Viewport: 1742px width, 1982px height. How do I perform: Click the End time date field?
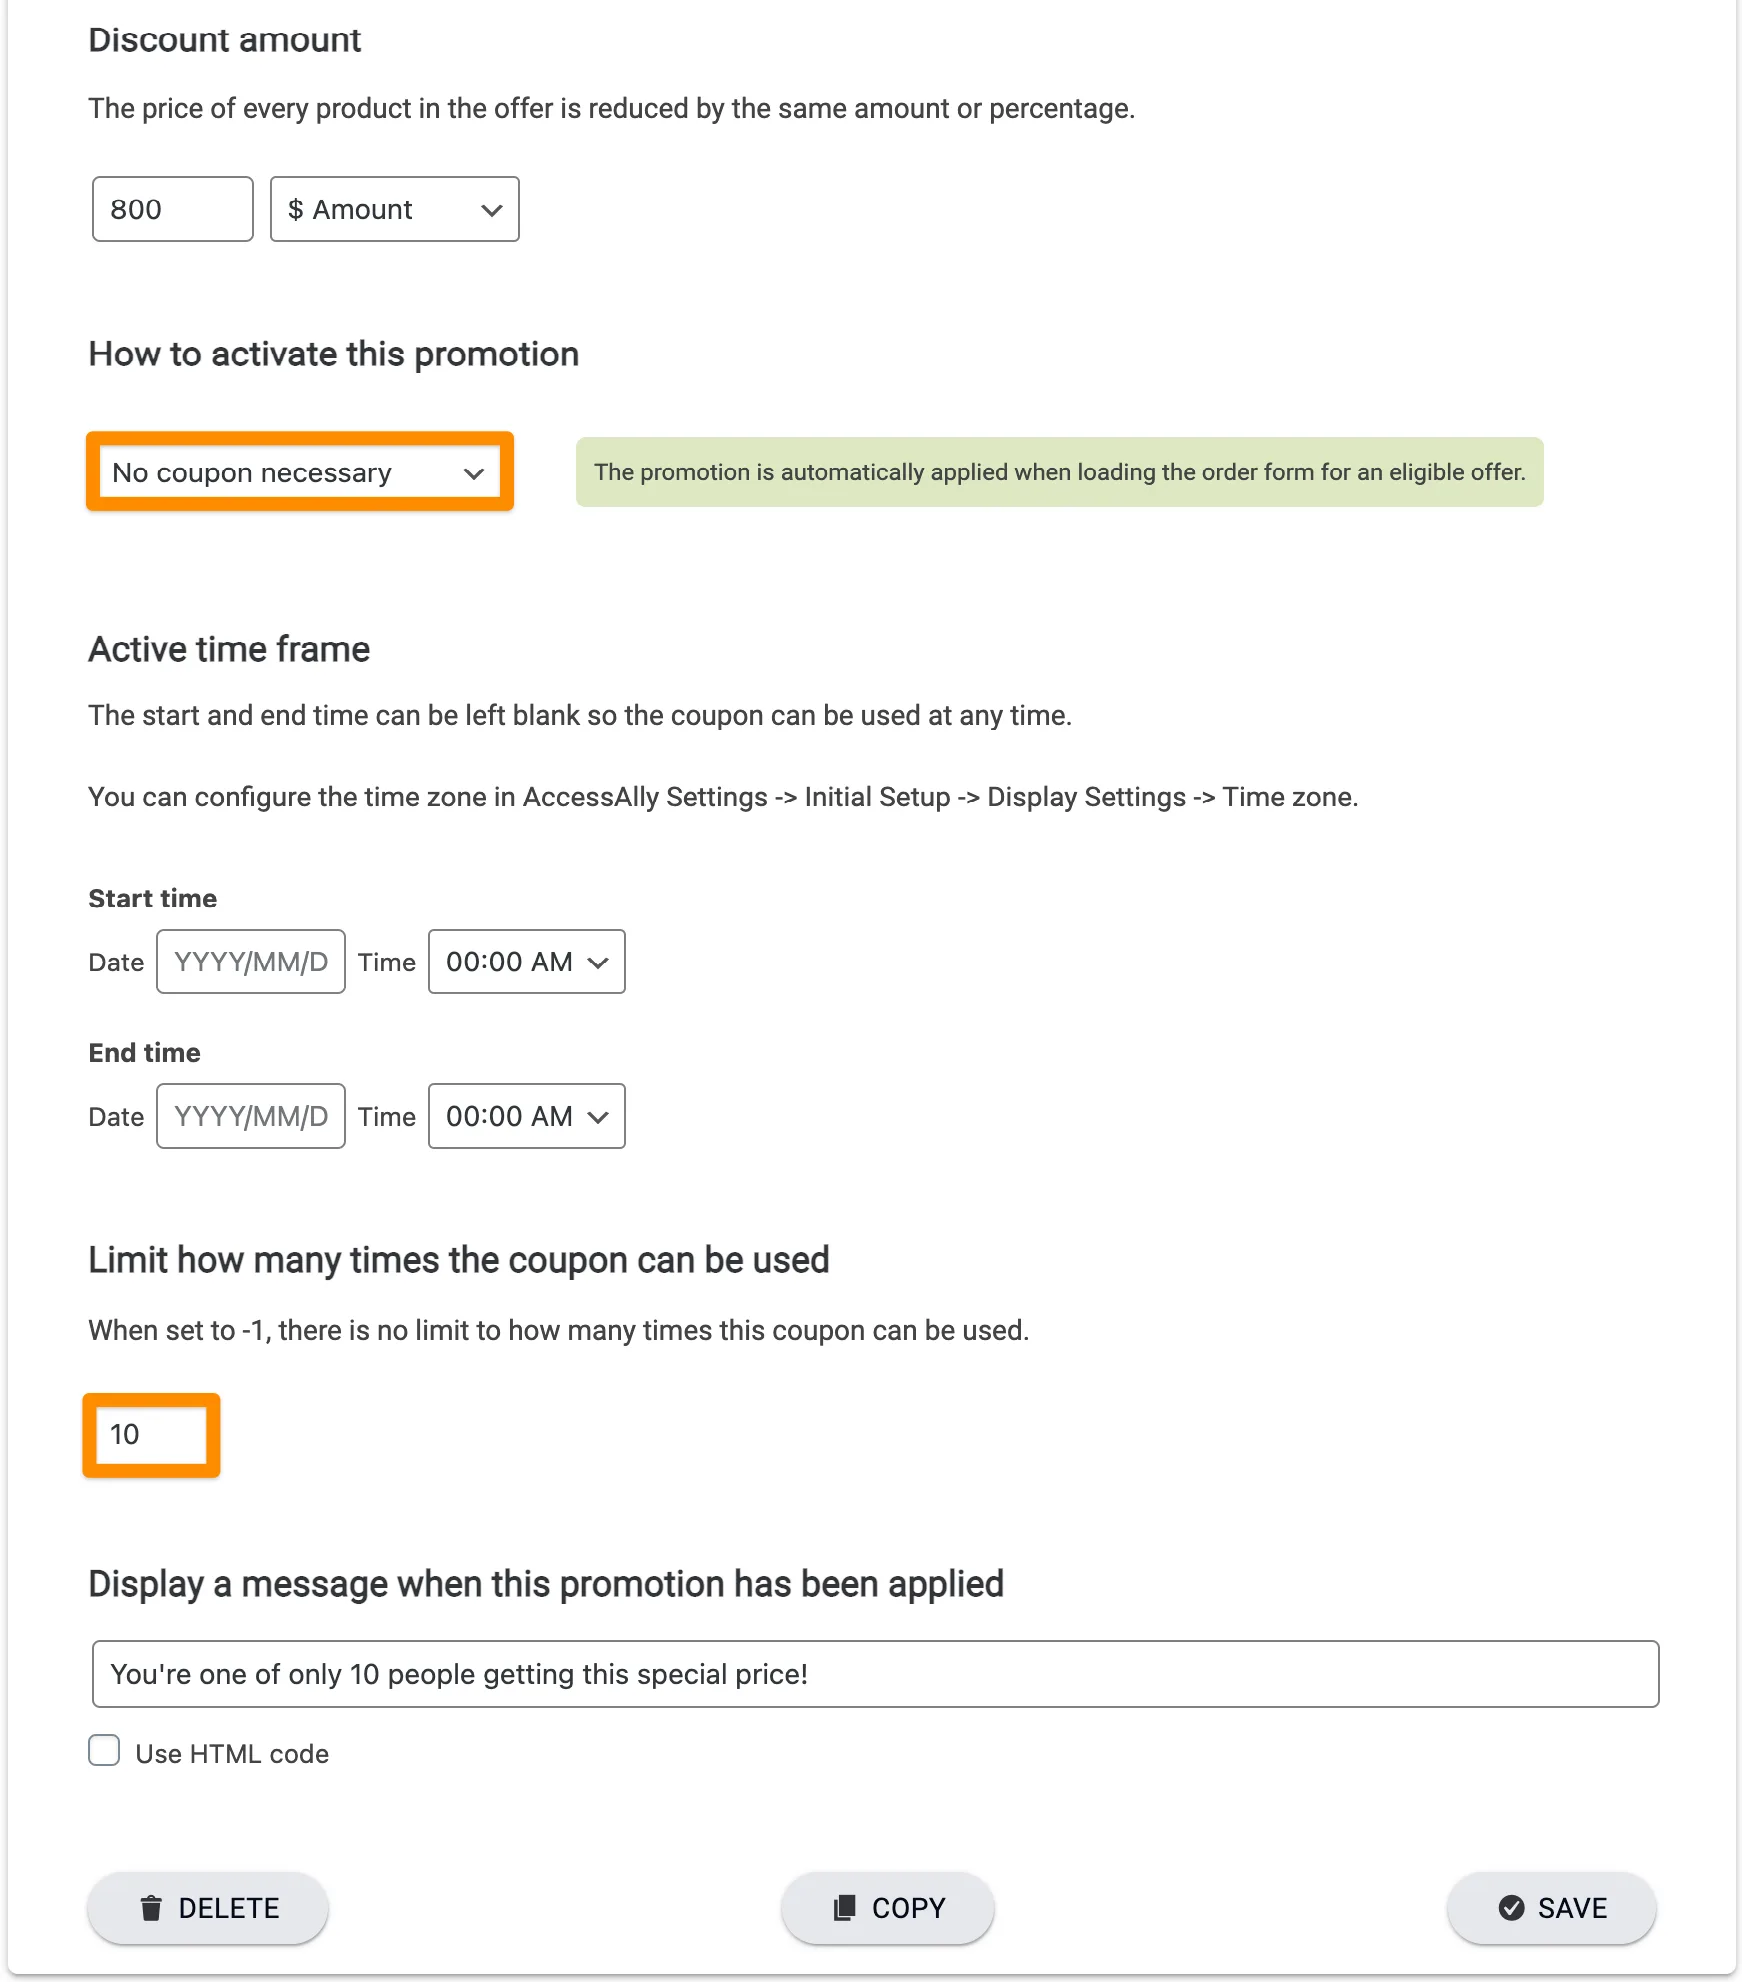click(250, 1116)
